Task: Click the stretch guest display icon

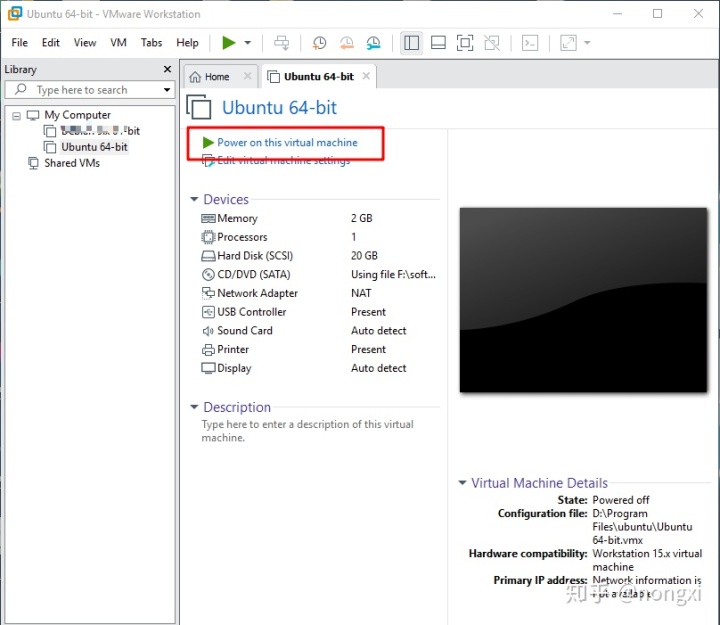Action: pos(568,43)
